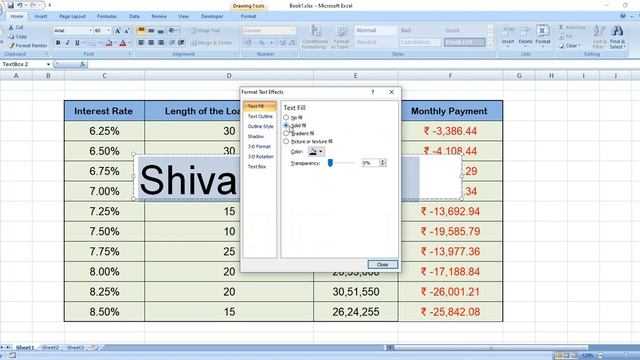Open the Data ribbon tab
Image resolution: width=640 pixels, height=360 pixels.
[134, 16]
